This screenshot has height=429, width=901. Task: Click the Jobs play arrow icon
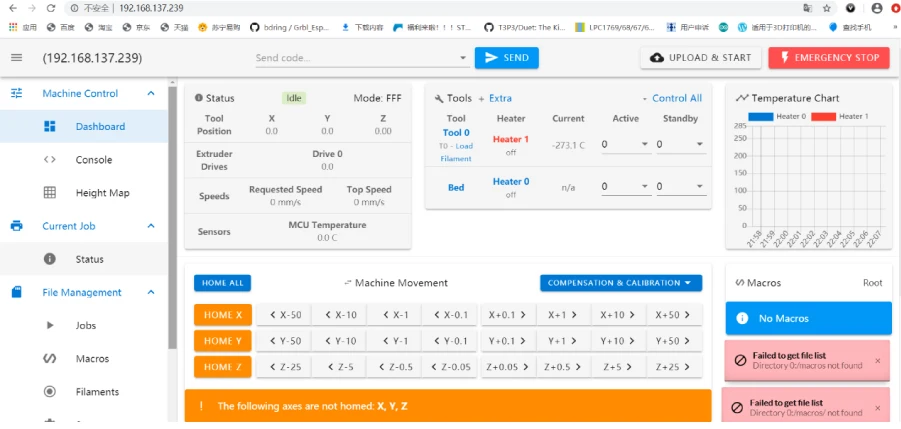click(50, 326)
